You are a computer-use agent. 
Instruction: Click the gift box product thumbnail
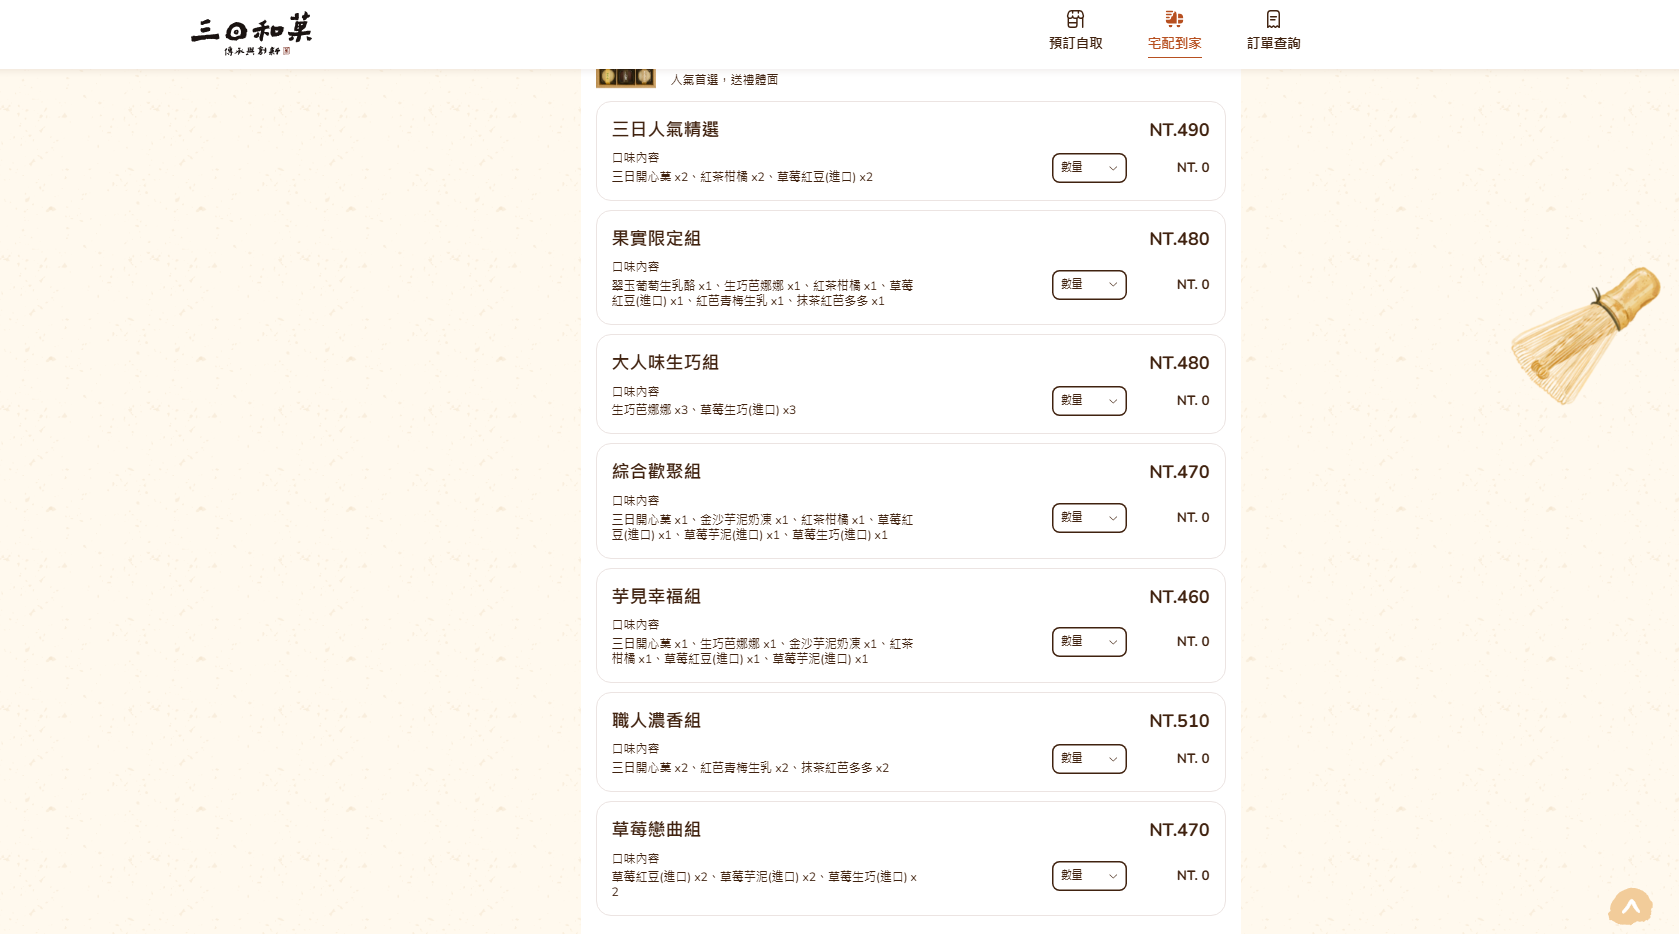point(626,77)
